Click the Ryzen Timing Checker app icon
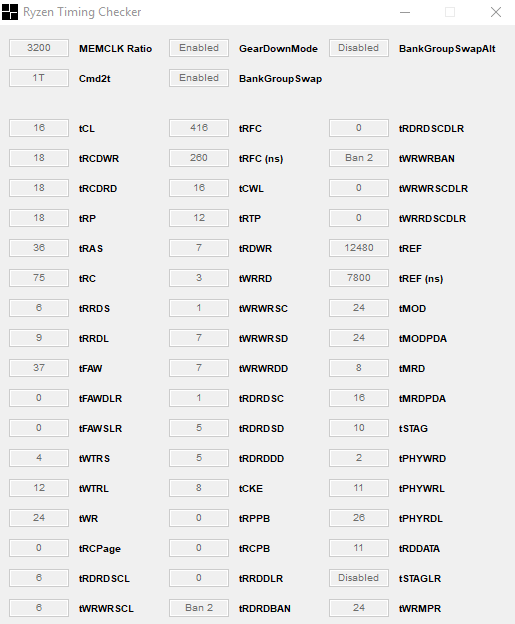Image resolution: width=515 pixels, height=624 pixels. click(10, 12)
